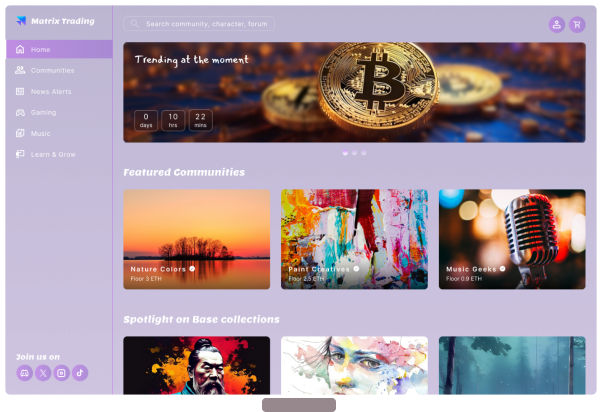602x412 pixels.
Task: Open the Music Geeks community card
Action: (x=512, y=239)
